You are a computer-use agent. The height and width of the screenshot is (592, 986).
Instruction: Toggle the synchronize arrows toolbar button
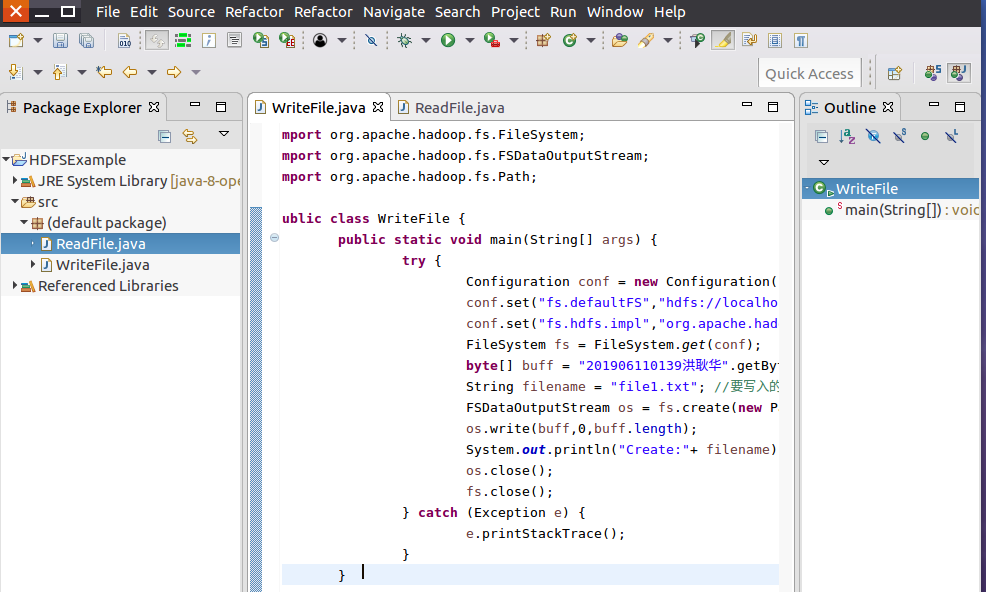coord(157,41)
